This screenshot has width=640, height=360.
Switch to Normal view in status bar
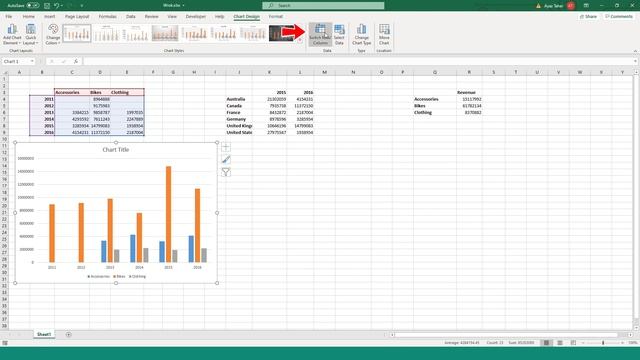pos(546,343)
